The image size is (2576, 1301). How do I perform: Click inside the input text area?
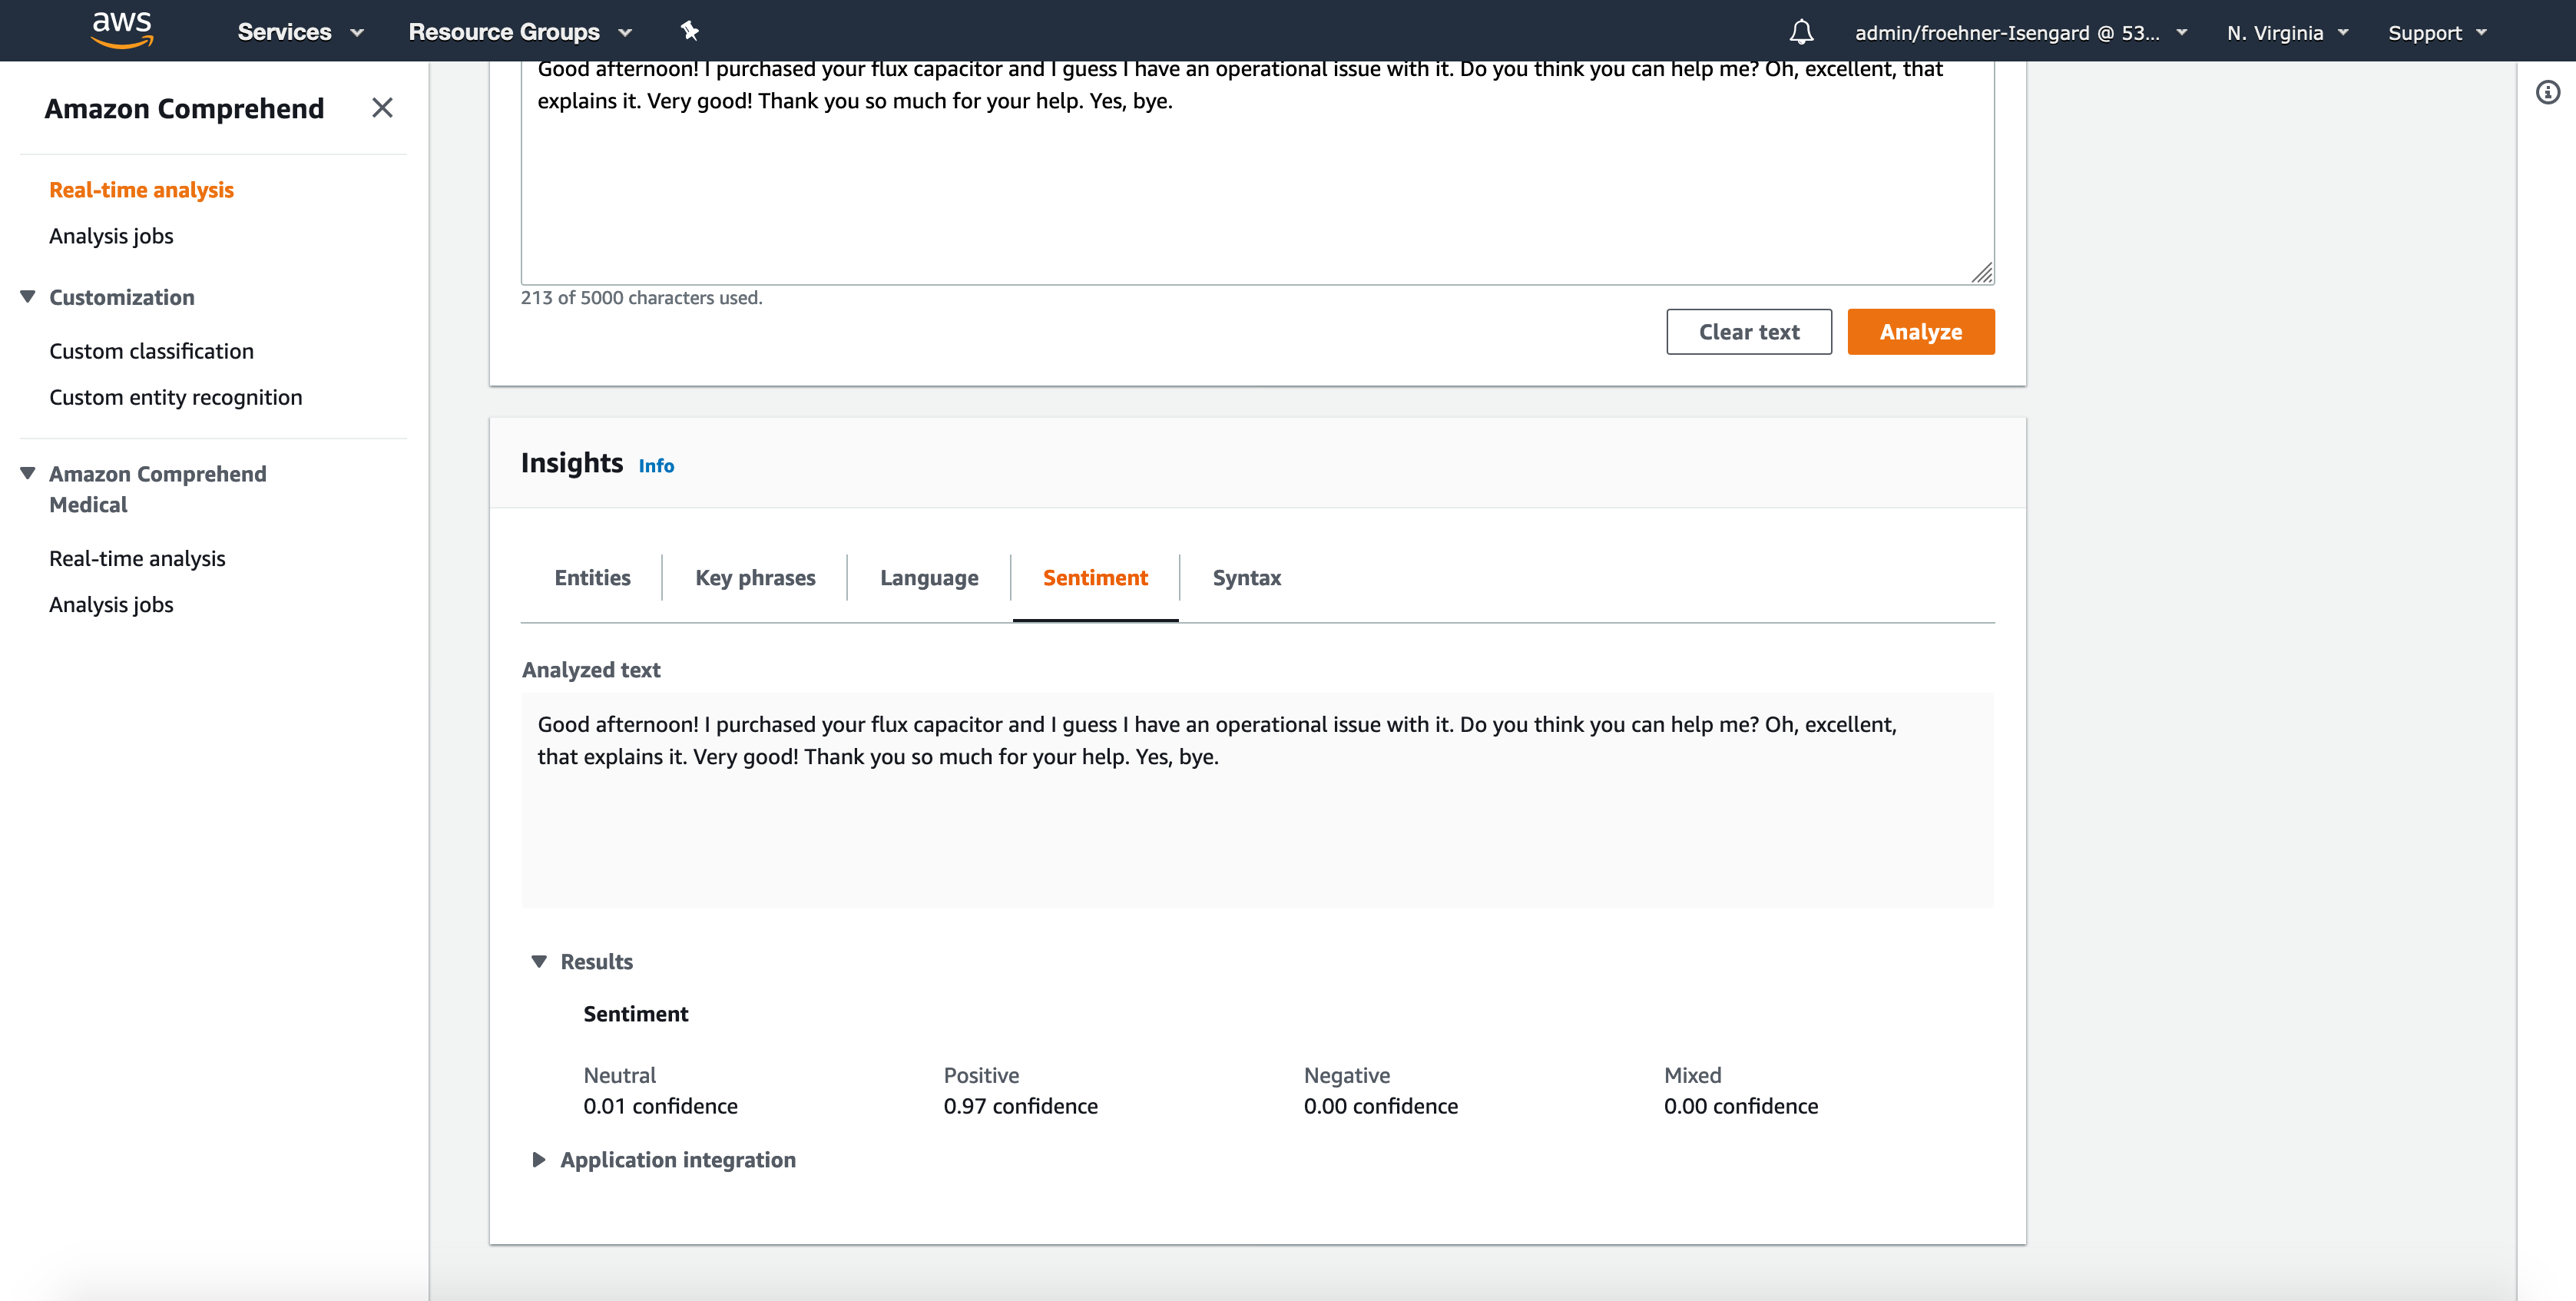pos(1256,190)
